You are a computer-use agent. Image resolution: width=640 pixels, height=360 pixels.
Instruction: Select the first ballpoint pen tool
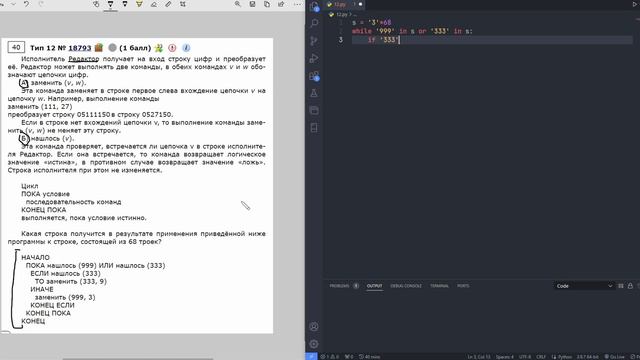click(x=110, y=4)
